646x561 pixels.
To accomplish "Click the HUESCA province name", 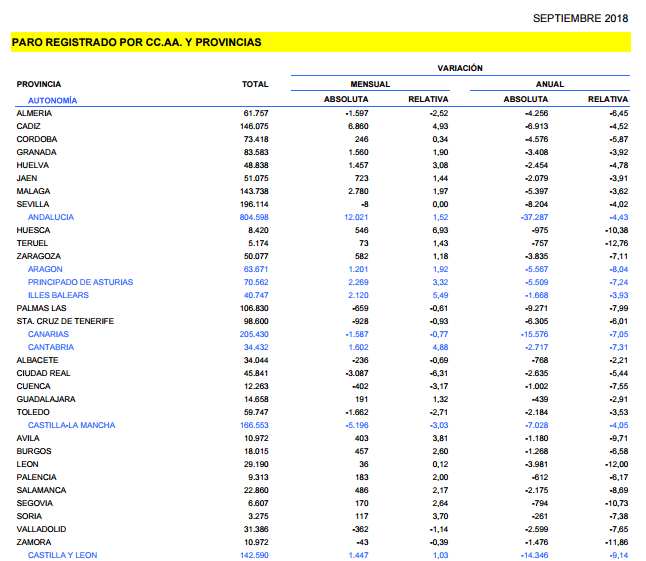I will (33, 230).
